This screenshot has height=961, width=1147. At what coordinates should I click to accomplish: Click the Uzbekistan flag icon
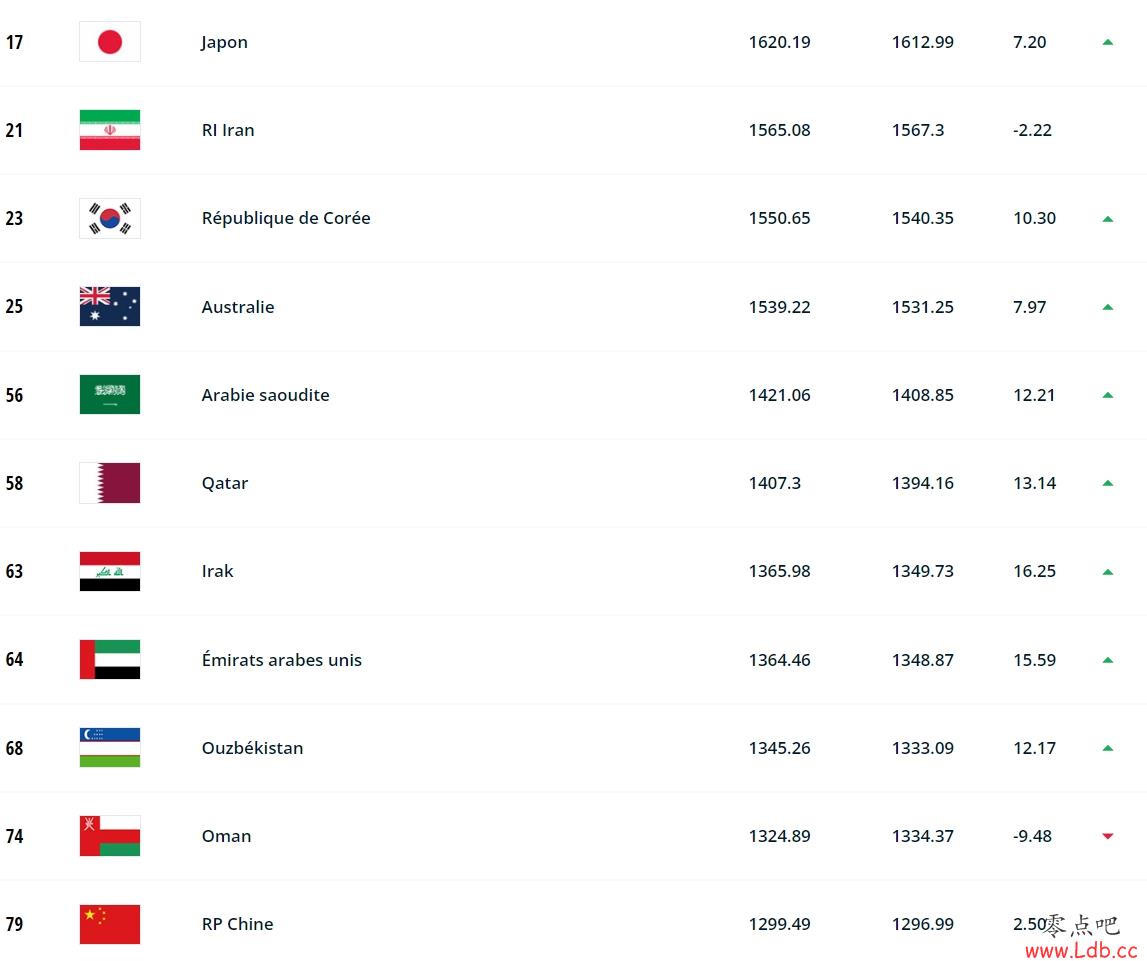[110, 747]
